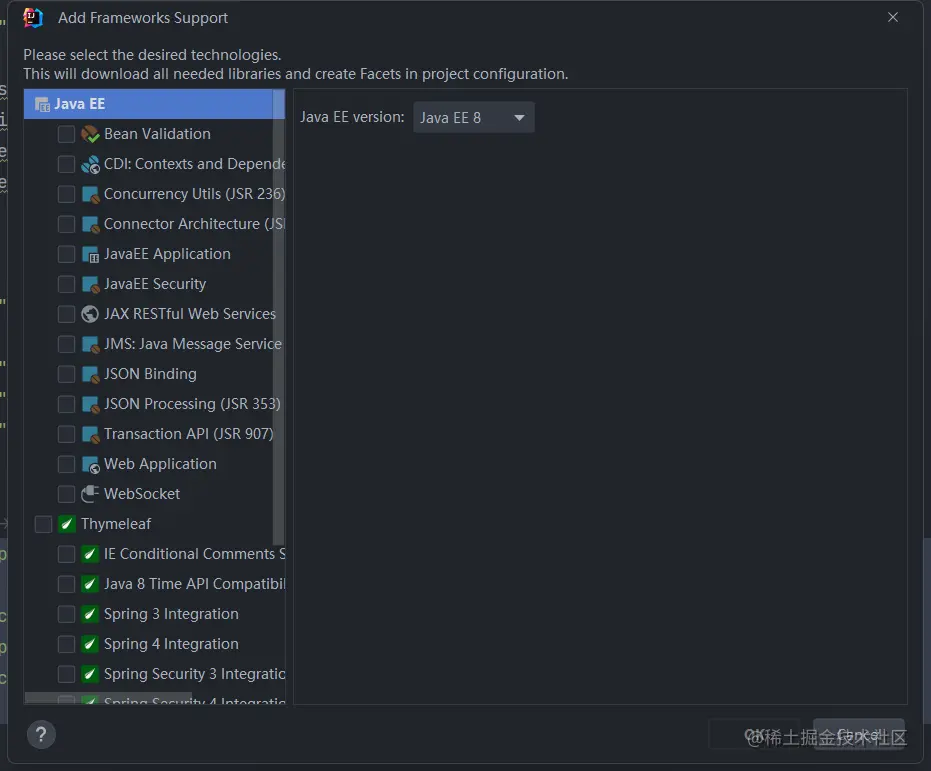Confirm with the OK button
Viewport: 931px width, 771px height.
coord(755,735)
